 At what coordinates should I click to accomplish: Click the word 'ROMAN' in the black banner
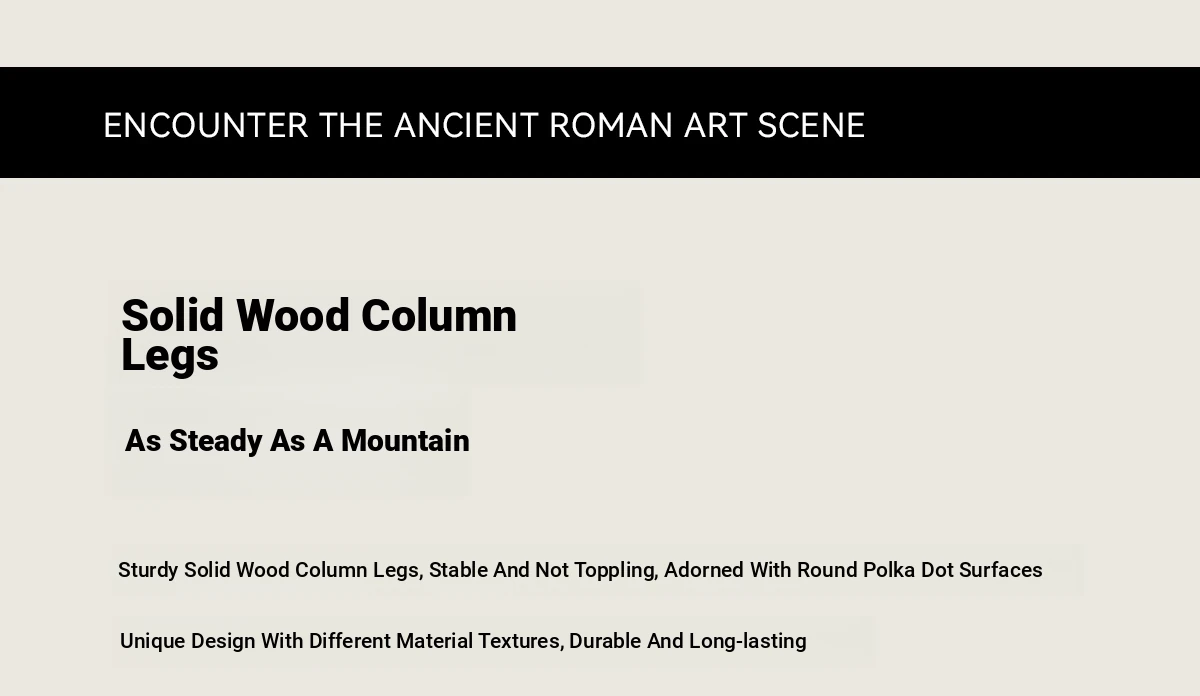coord(611,125)
